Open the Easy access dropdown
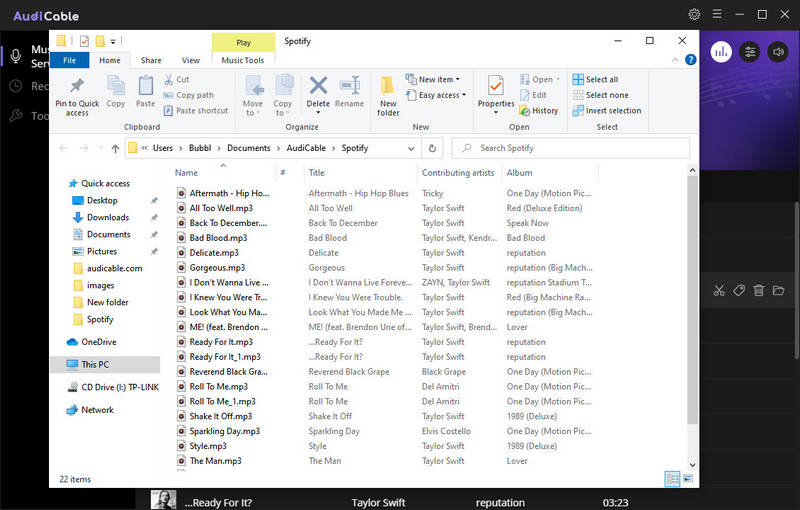Viewport: 800px width, 510px height. [x=464, y=95]
